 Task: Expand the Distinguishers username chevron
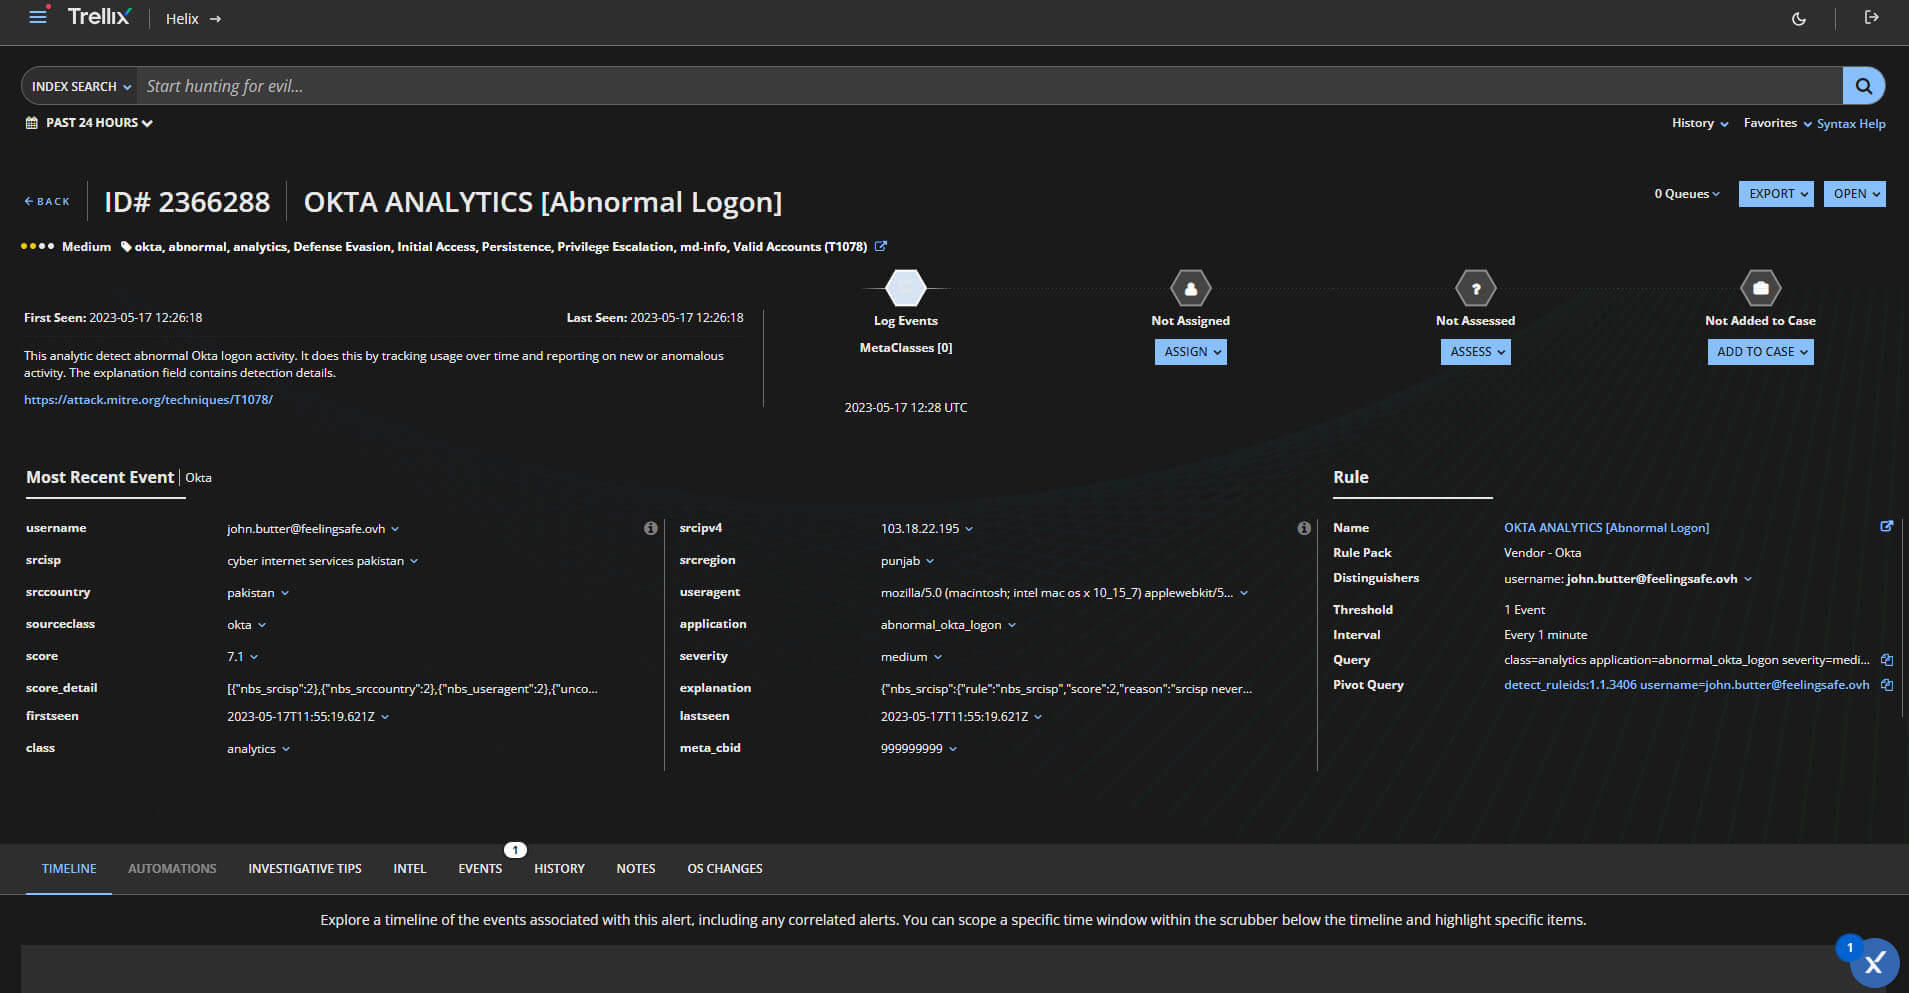(1748, 579)
